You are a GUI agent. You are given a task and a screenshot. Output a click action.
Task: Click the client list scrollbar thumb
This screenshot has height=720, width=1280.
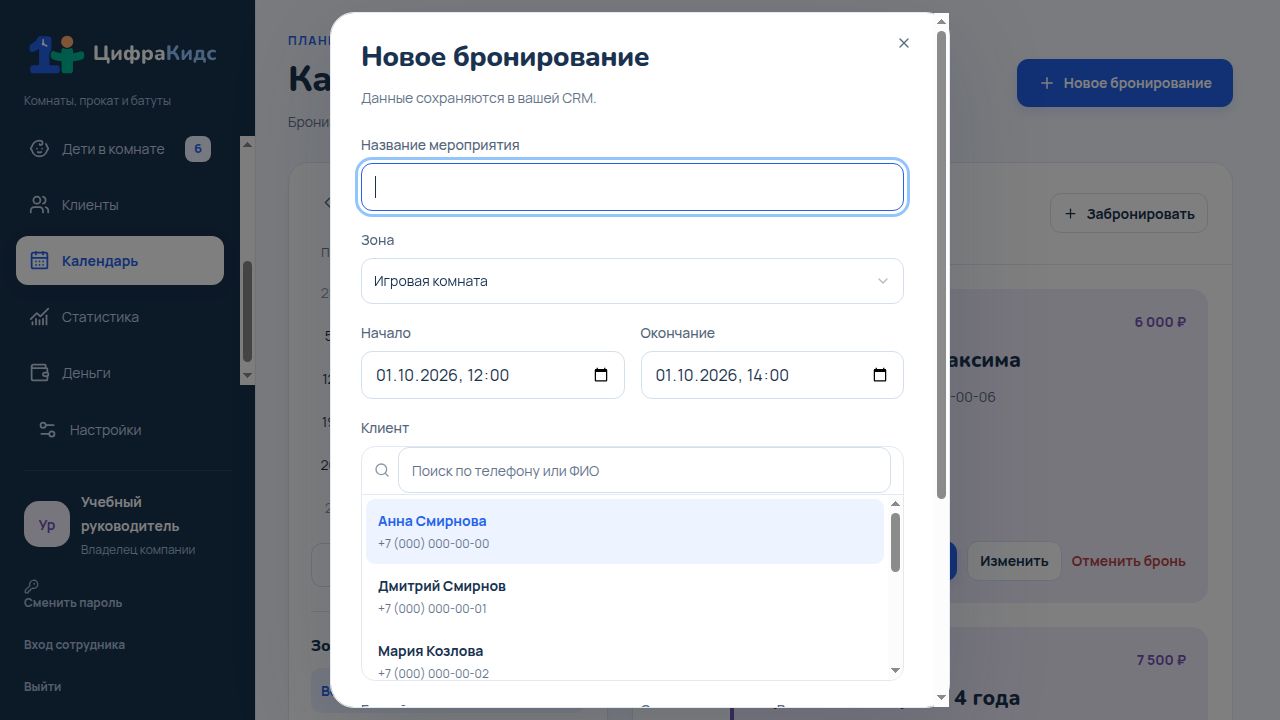pyautogui.click(x=895, y=542)
